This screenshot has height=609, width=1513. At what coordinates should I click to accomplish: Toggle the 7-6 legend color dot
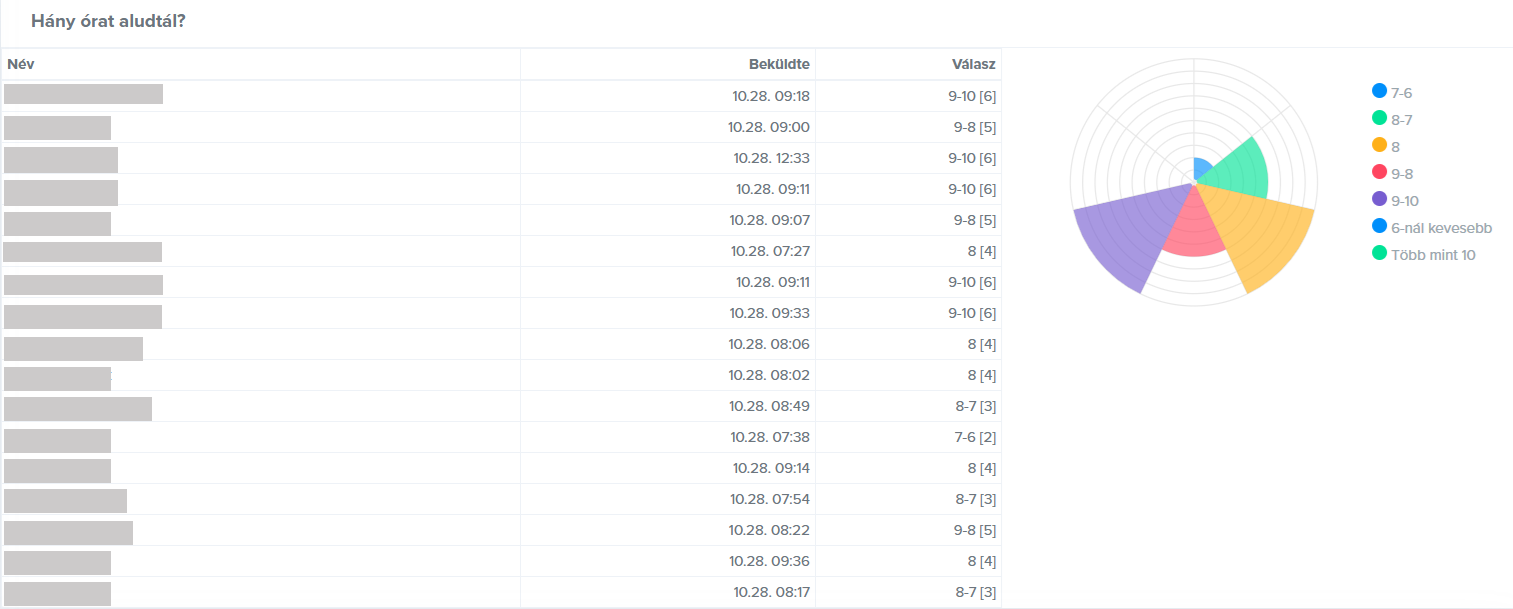(x=1380, y=92)
